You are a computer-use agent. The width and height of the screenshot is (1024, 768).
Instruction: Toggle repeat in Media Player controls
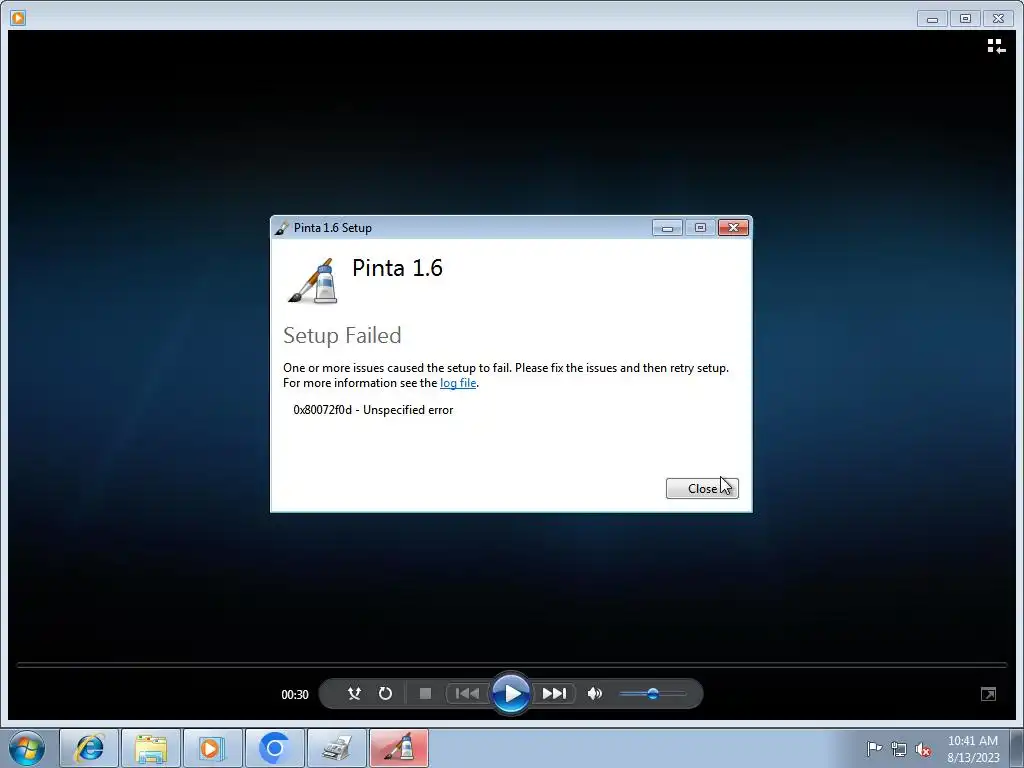(385, 694)
